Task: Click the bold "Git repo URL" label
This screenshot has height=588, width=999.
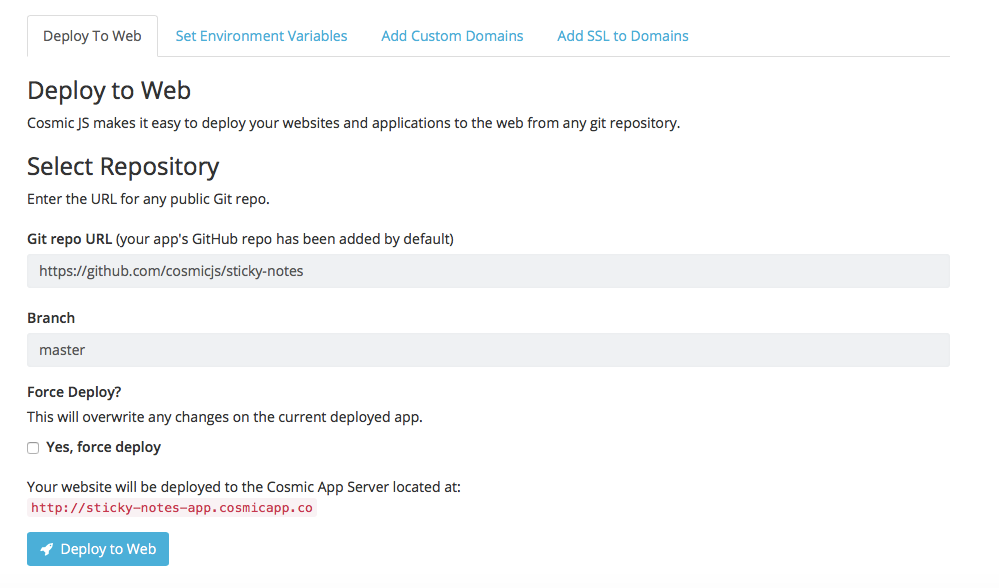Action: [70, 239]
